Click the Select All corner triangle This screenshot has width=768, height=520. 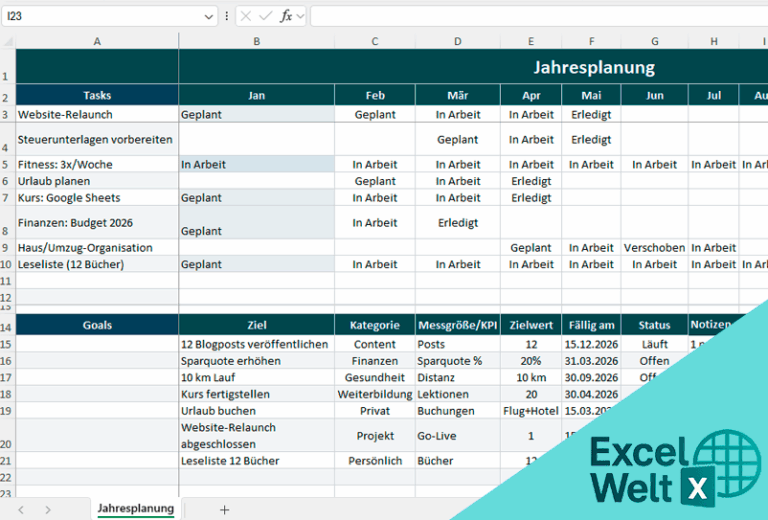pyautogui.click(x=8, y=42)
